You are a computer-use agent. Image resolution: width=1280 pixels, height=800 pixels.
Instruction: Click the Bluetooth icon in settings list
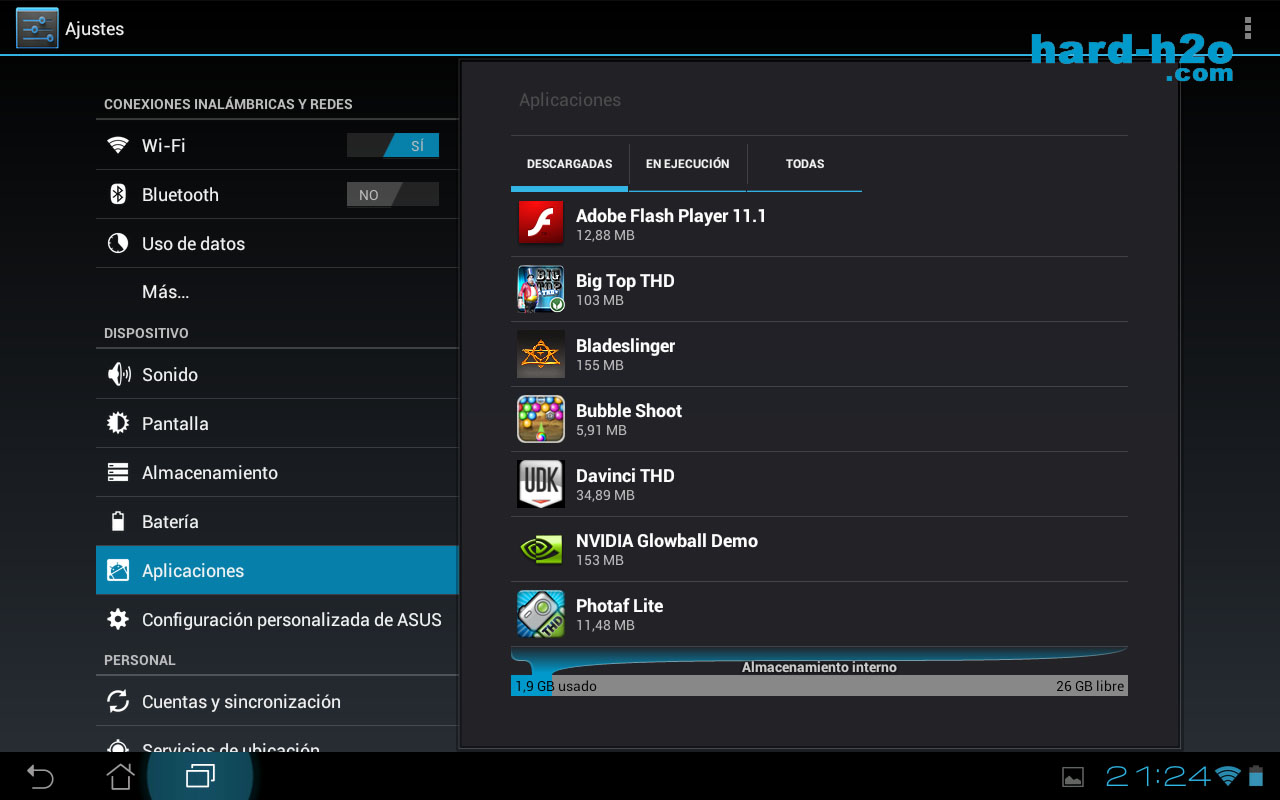click(x=118, y=194)
